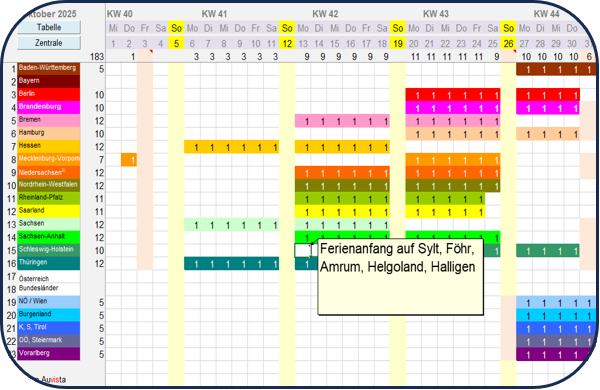Select Mecklenburg-Vorpommern's orange cell on October 2
This screenshot has height=390, width=600.
(129, 160)
